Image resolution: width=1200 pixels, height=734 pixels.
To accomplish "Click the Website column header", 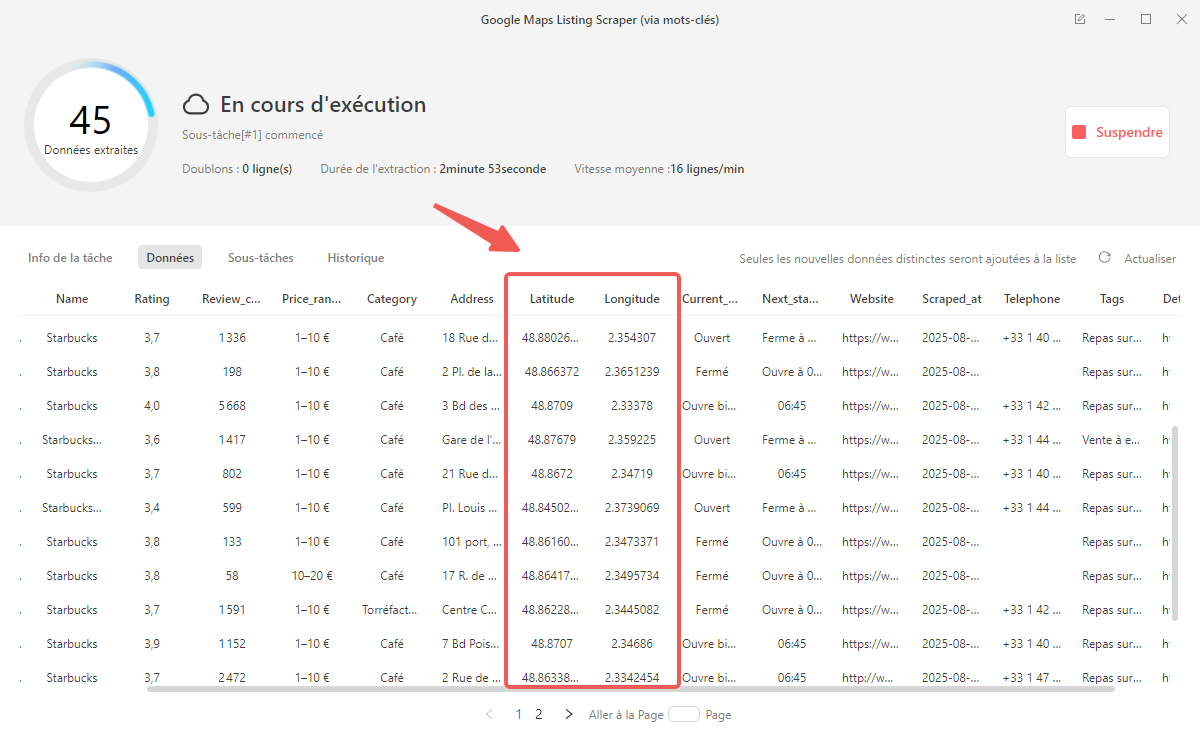I will click(x=872, y=299).
